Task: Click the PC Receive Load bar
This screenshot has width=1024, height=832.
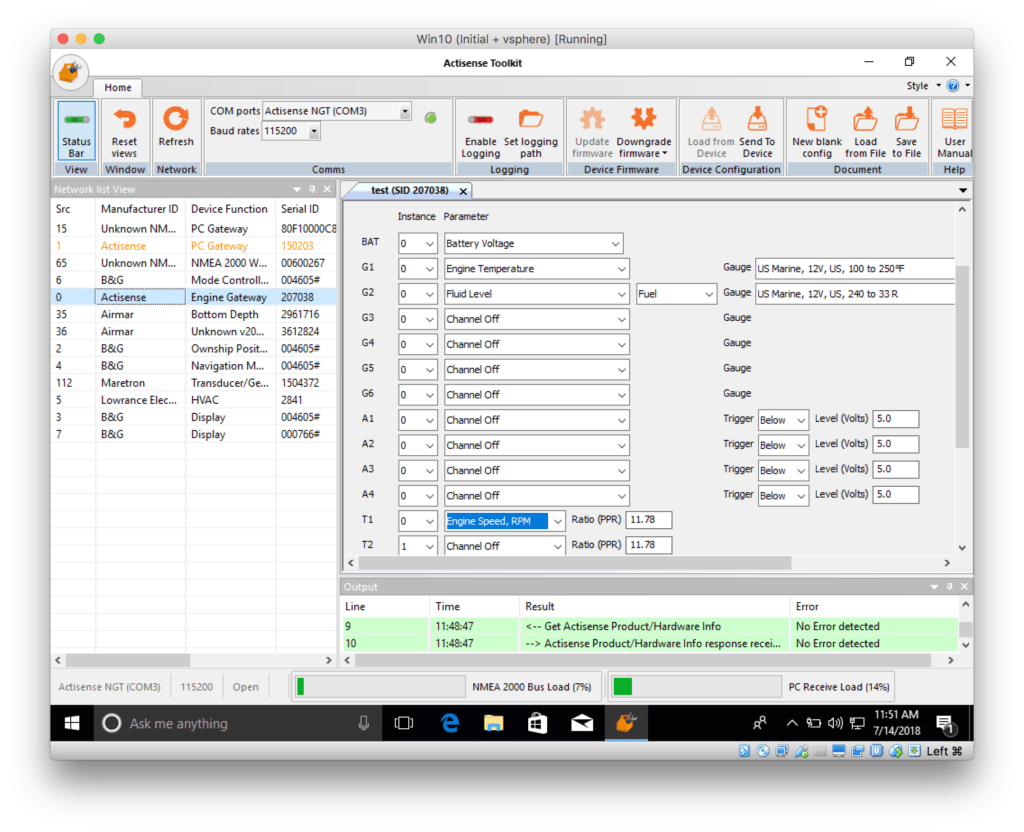Action: (696, 686)
